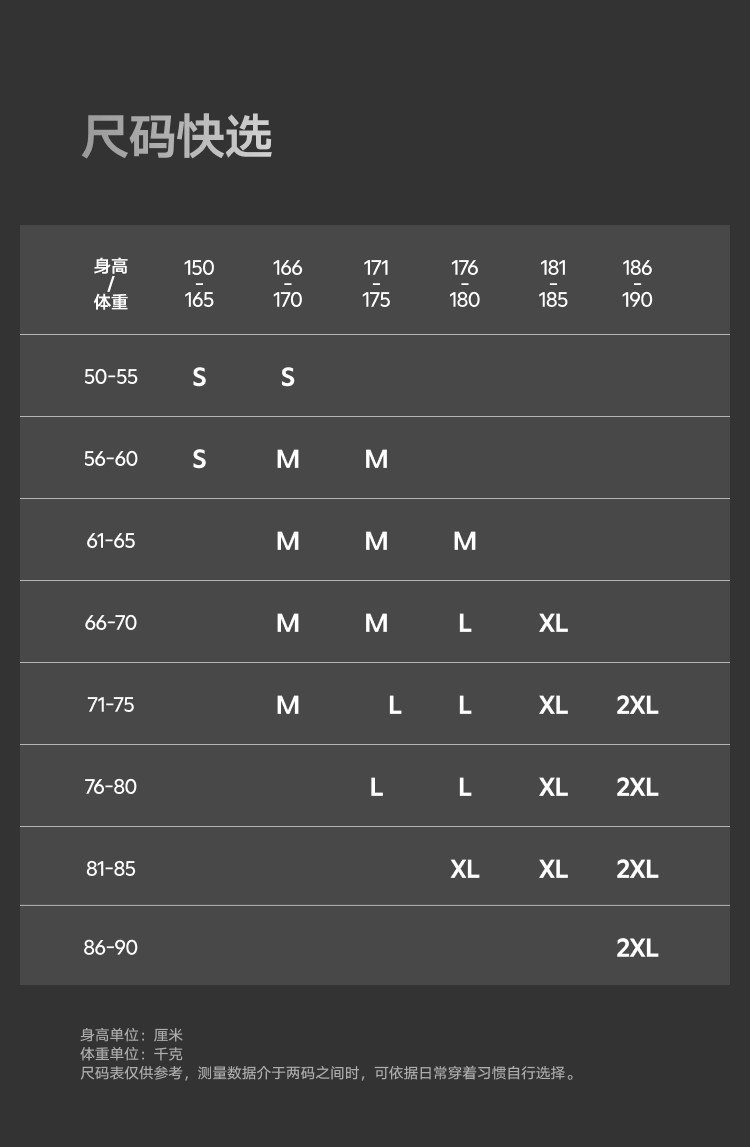Click the 61-65 weight row label

111,541
